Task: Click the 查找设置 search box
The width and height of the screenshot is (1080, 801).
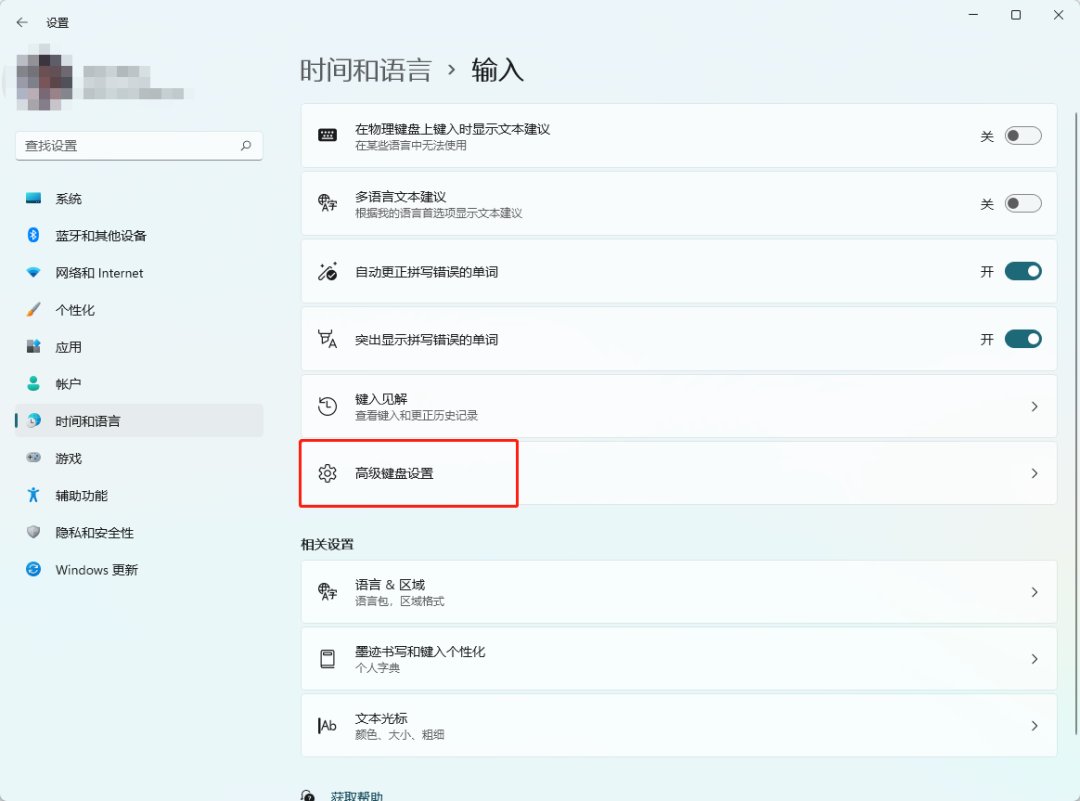Action: click(139, 146)
